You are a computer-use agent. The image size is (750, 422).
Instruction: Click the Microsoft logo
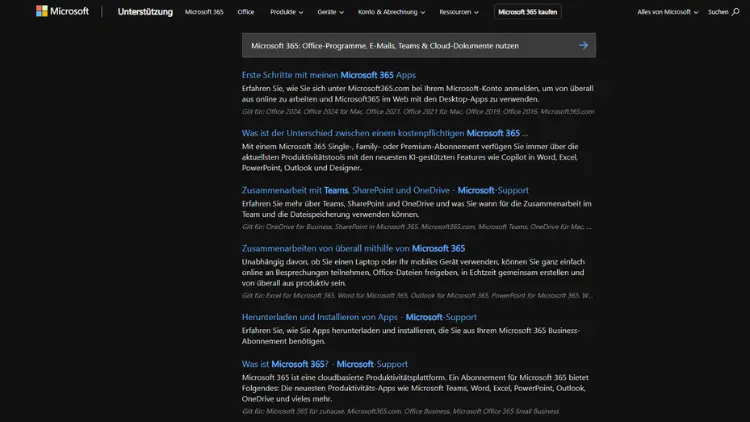point(62,11)
